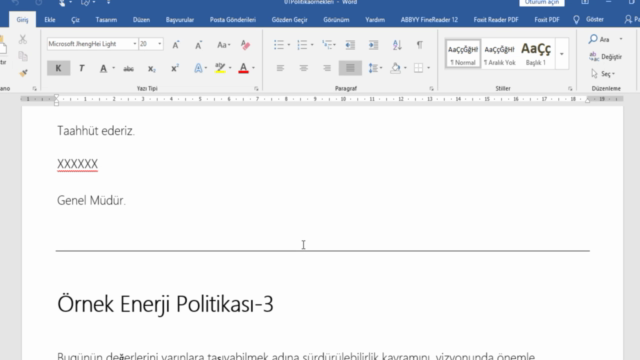Open Görünüm tab

tap(336, 20)
